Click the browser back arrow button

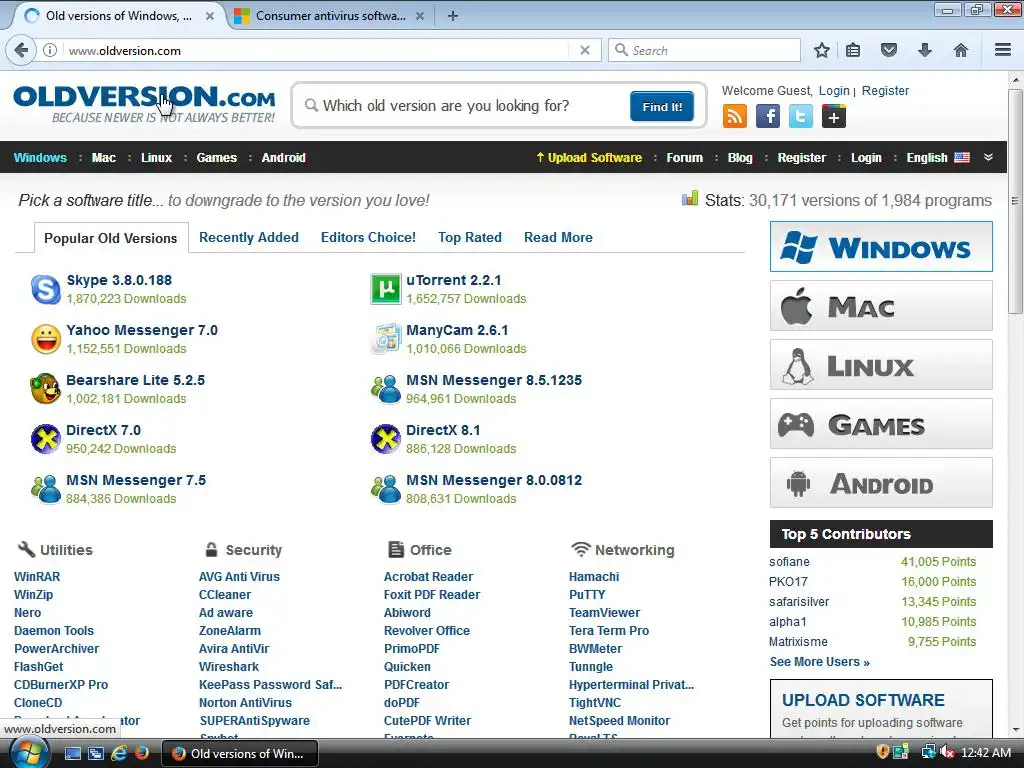pyautogui.click(x=21, y=50)
